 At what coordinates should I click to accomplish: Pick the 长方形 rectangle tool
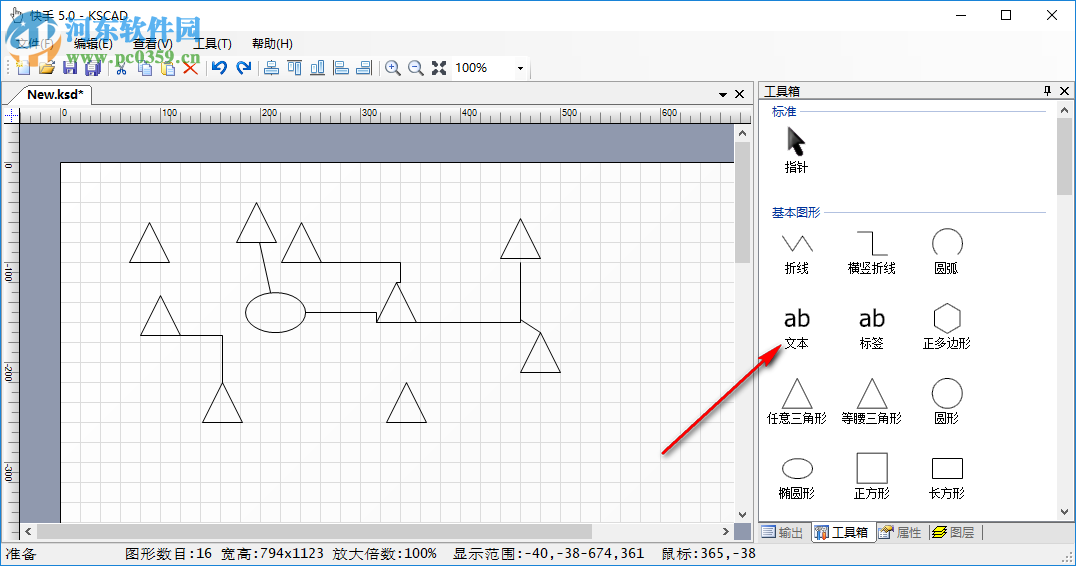point(947,478)
